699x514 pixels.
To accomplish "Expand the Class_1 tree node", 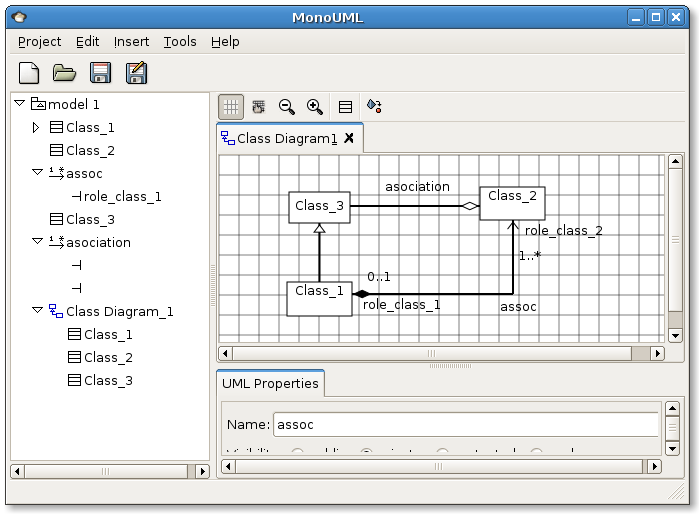I will pyautogui.click(x=36, y=127).
